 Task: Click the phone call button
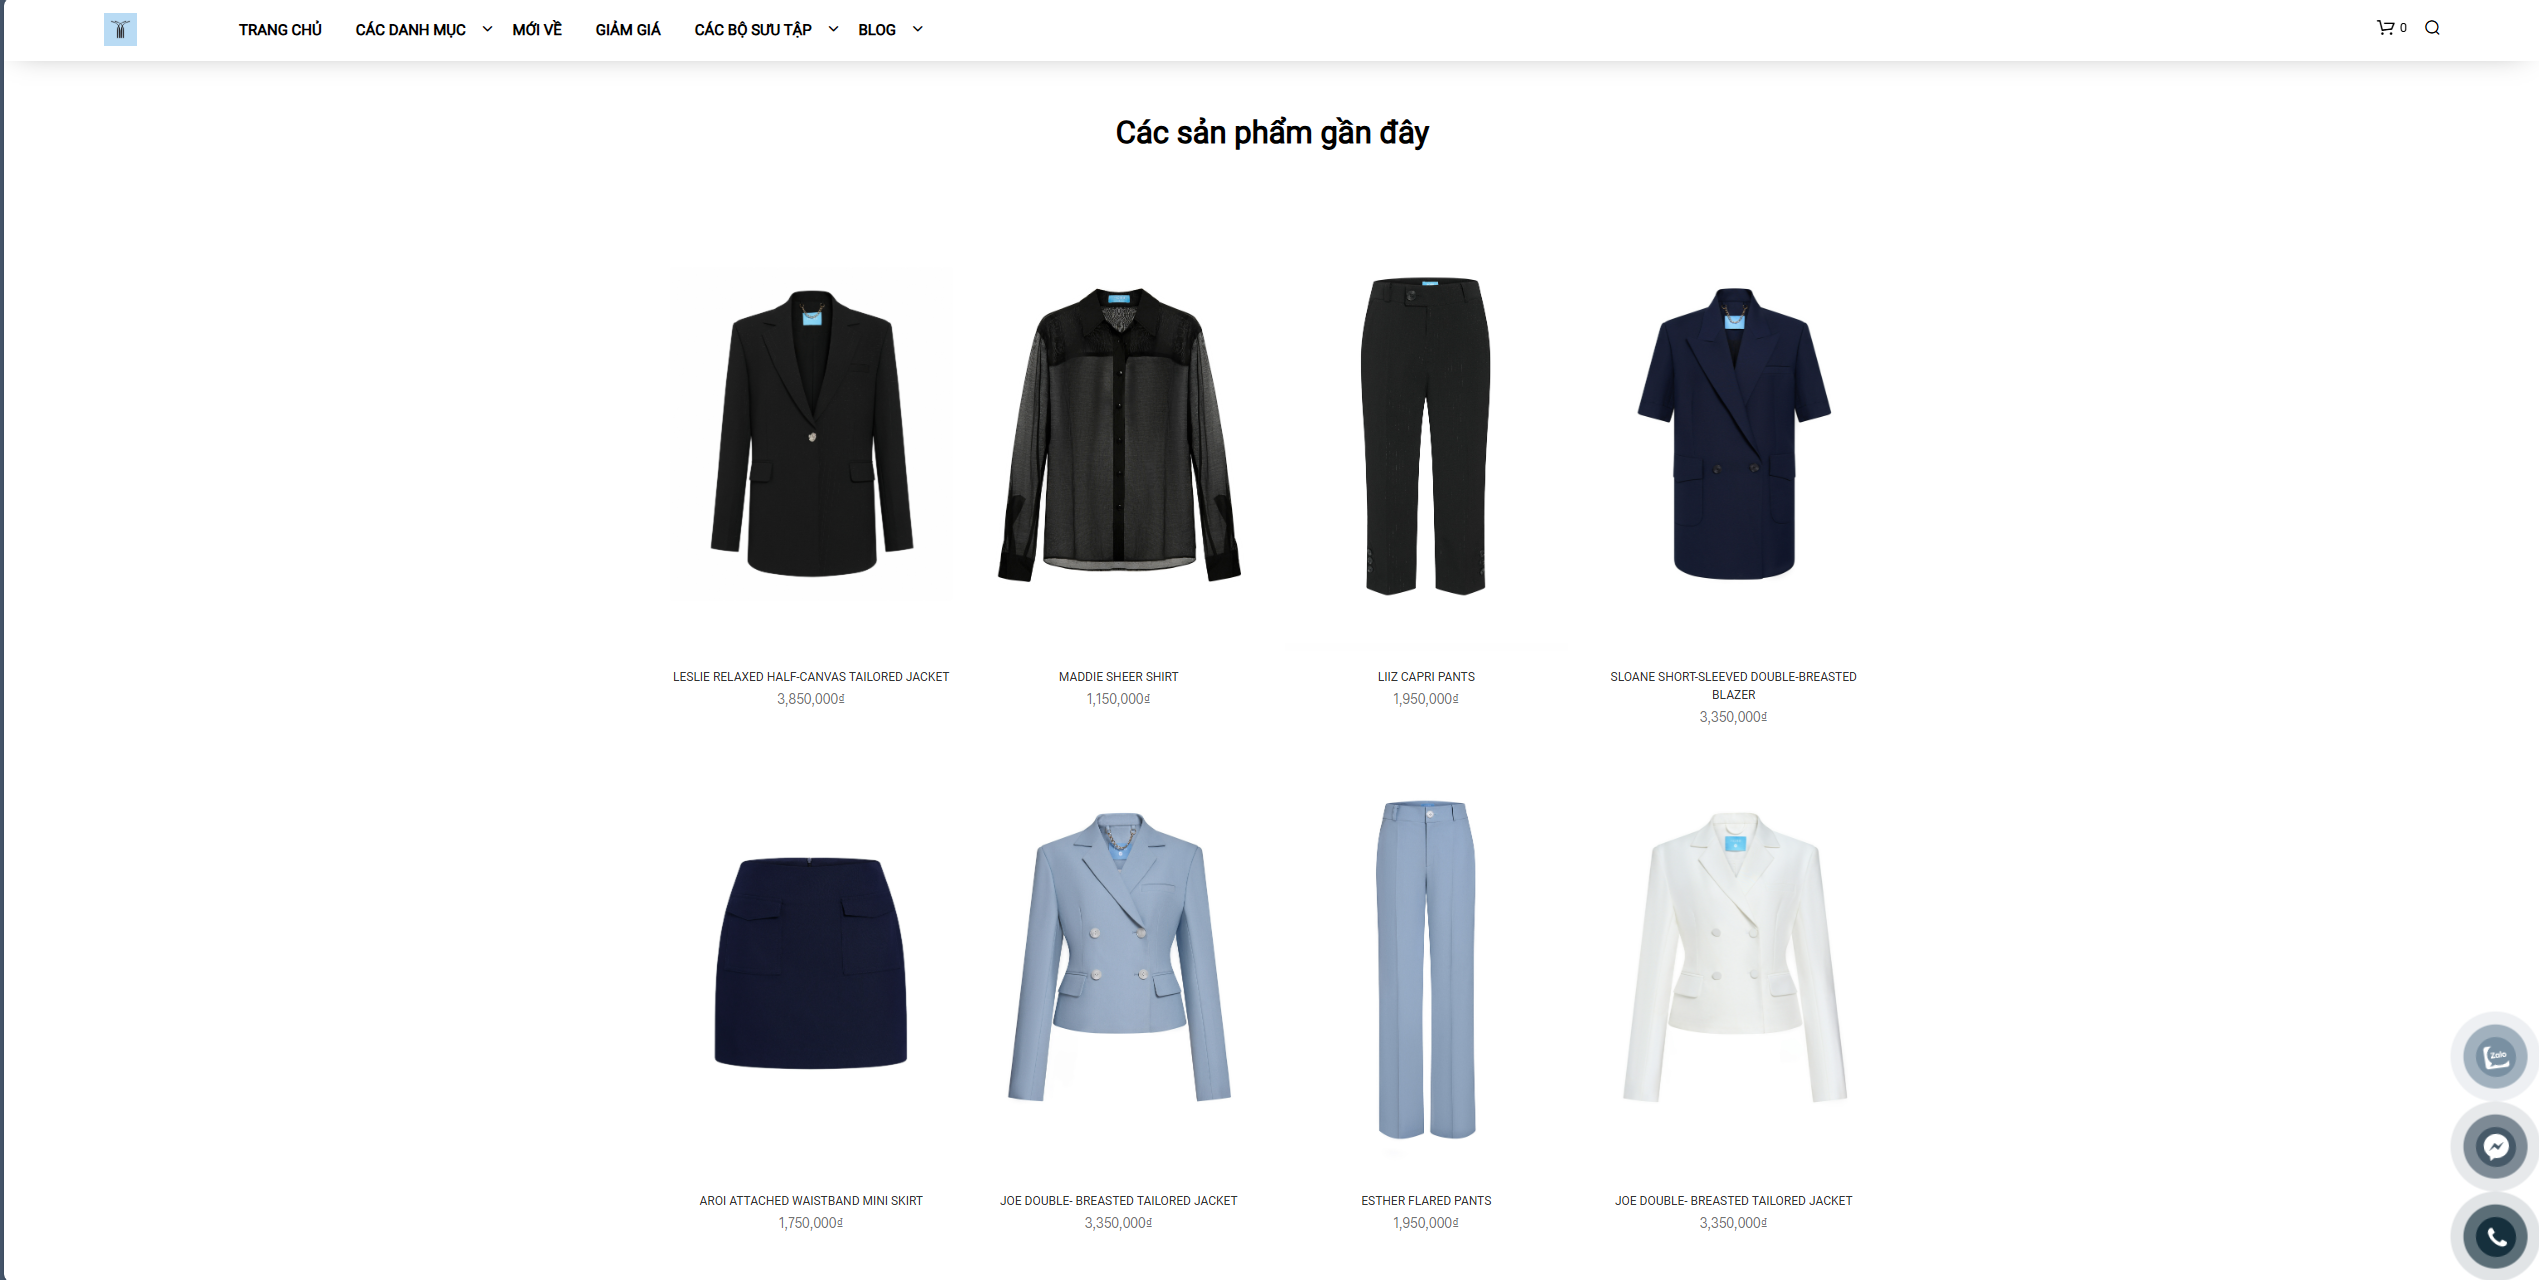(x=2495, y=1236)
